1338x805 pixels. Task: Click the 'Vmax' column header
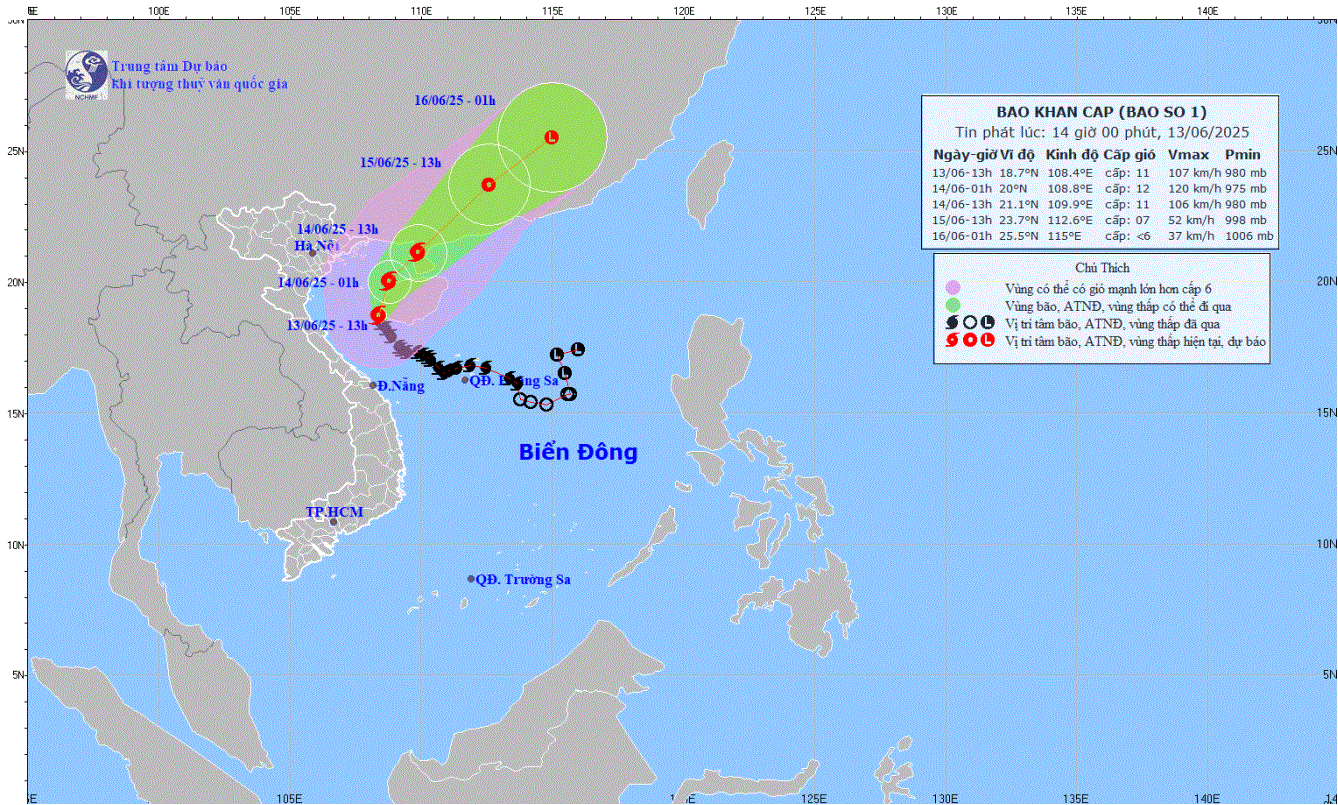click(x=1188, y=155)
